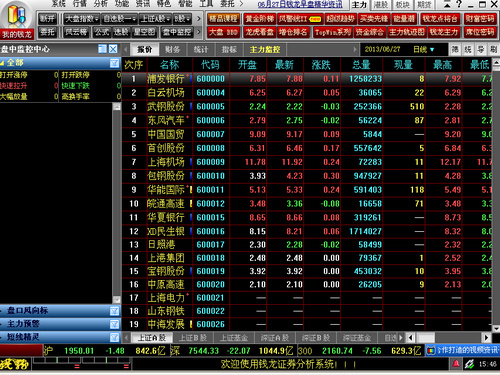500x375 pixels.
Task: Close the 盘中监控中心 panel
Action: tap(113, 49)
